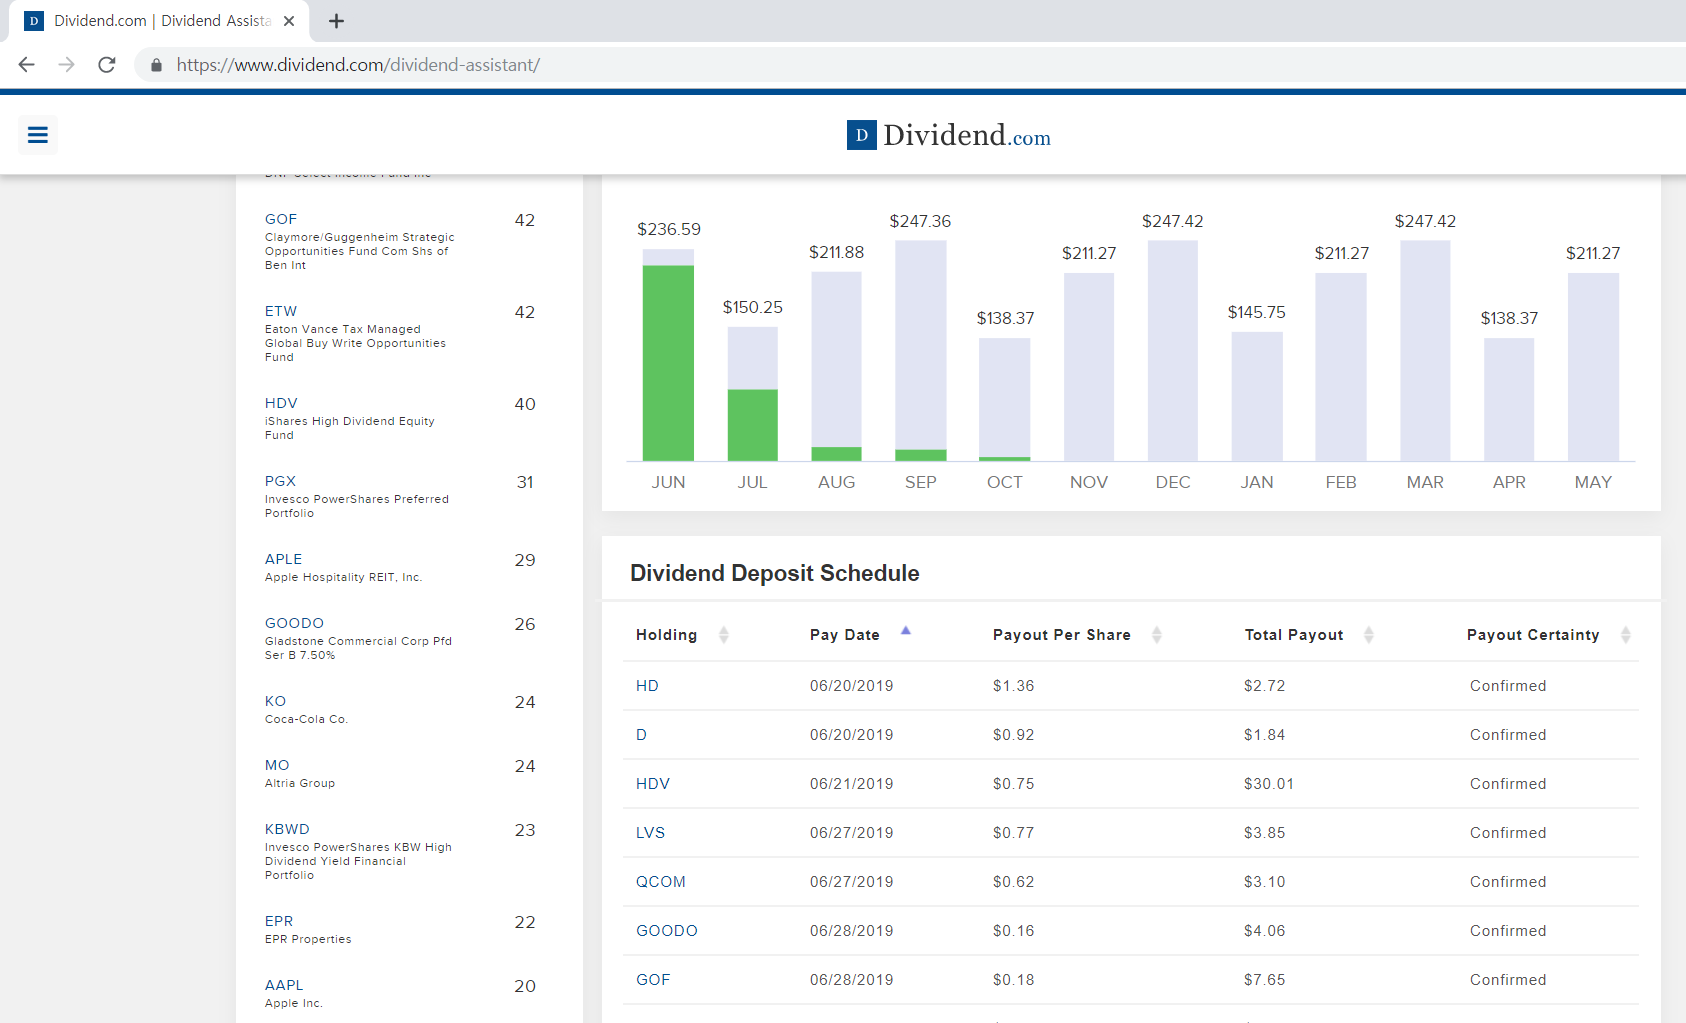
Task: Click the $30.01 total payout cell
Action: click(x=1269, y=784)
